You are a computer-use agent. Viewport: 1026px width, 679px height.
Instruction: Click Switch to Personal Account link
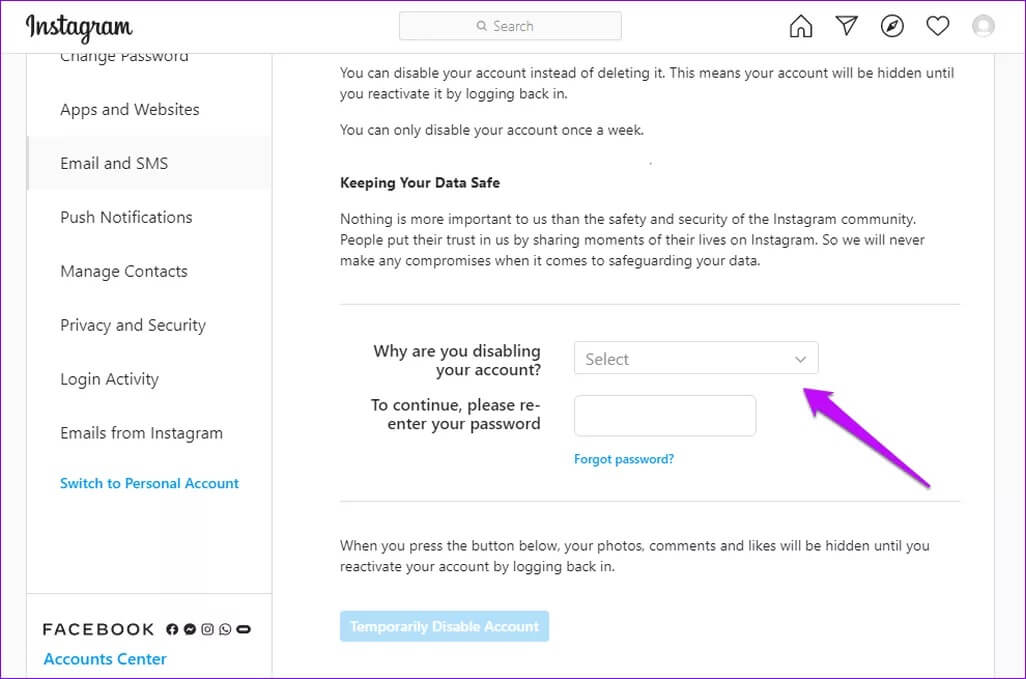[149, 483]
